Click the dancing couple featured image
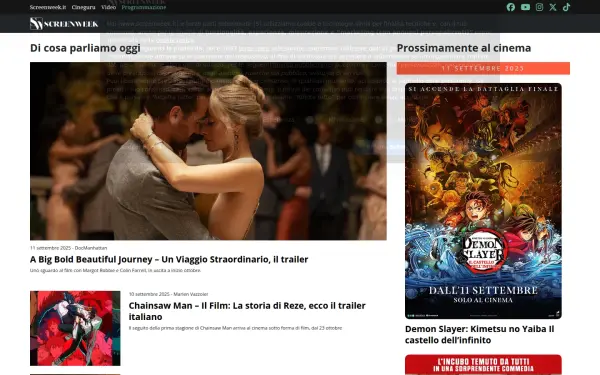This screenshot has height=375, width=600. tap(208, 151)
